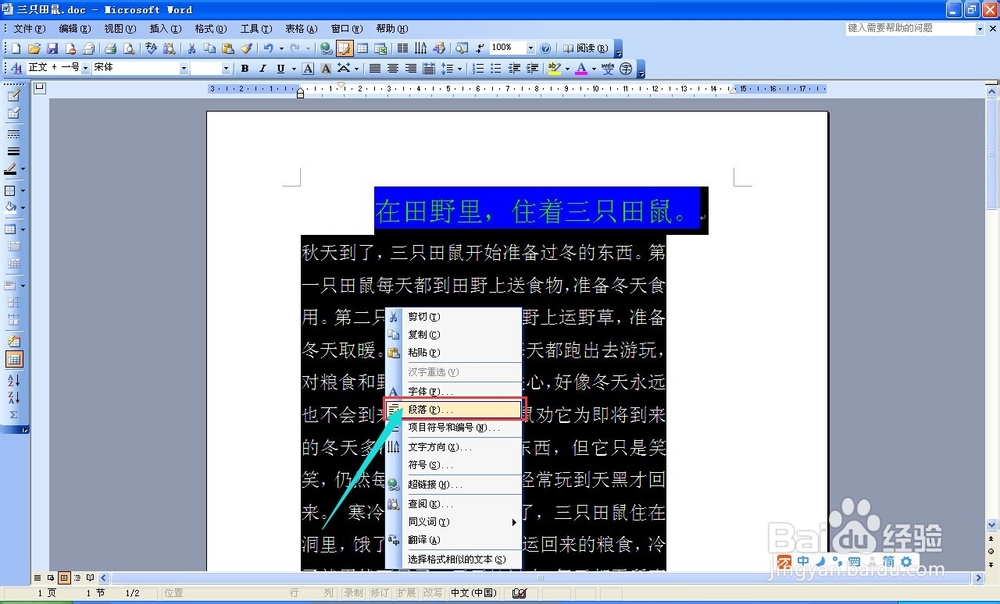The image size is (1000, 604).
Task: Apply Shading Color paint bucket
Action: [x=11, y=207]
